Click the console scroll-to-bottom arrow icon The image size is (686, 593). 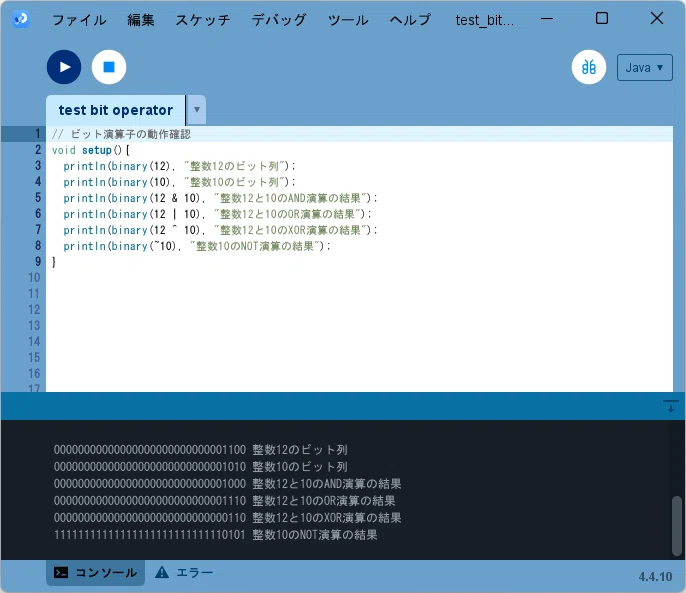tap(671, 406)
